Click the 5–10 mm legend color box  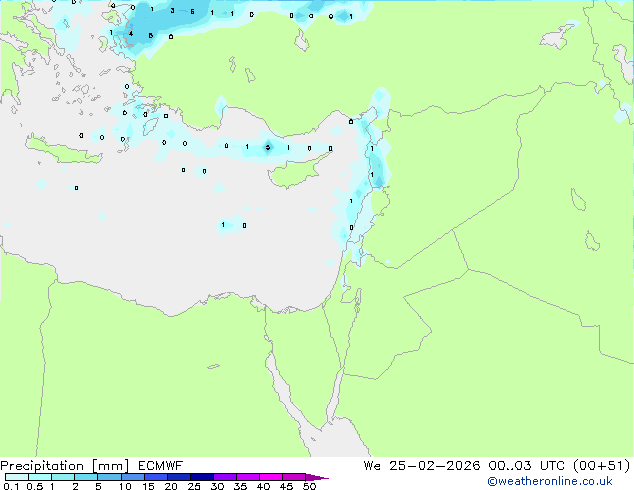pyautogui.click(x=109, y=477)
